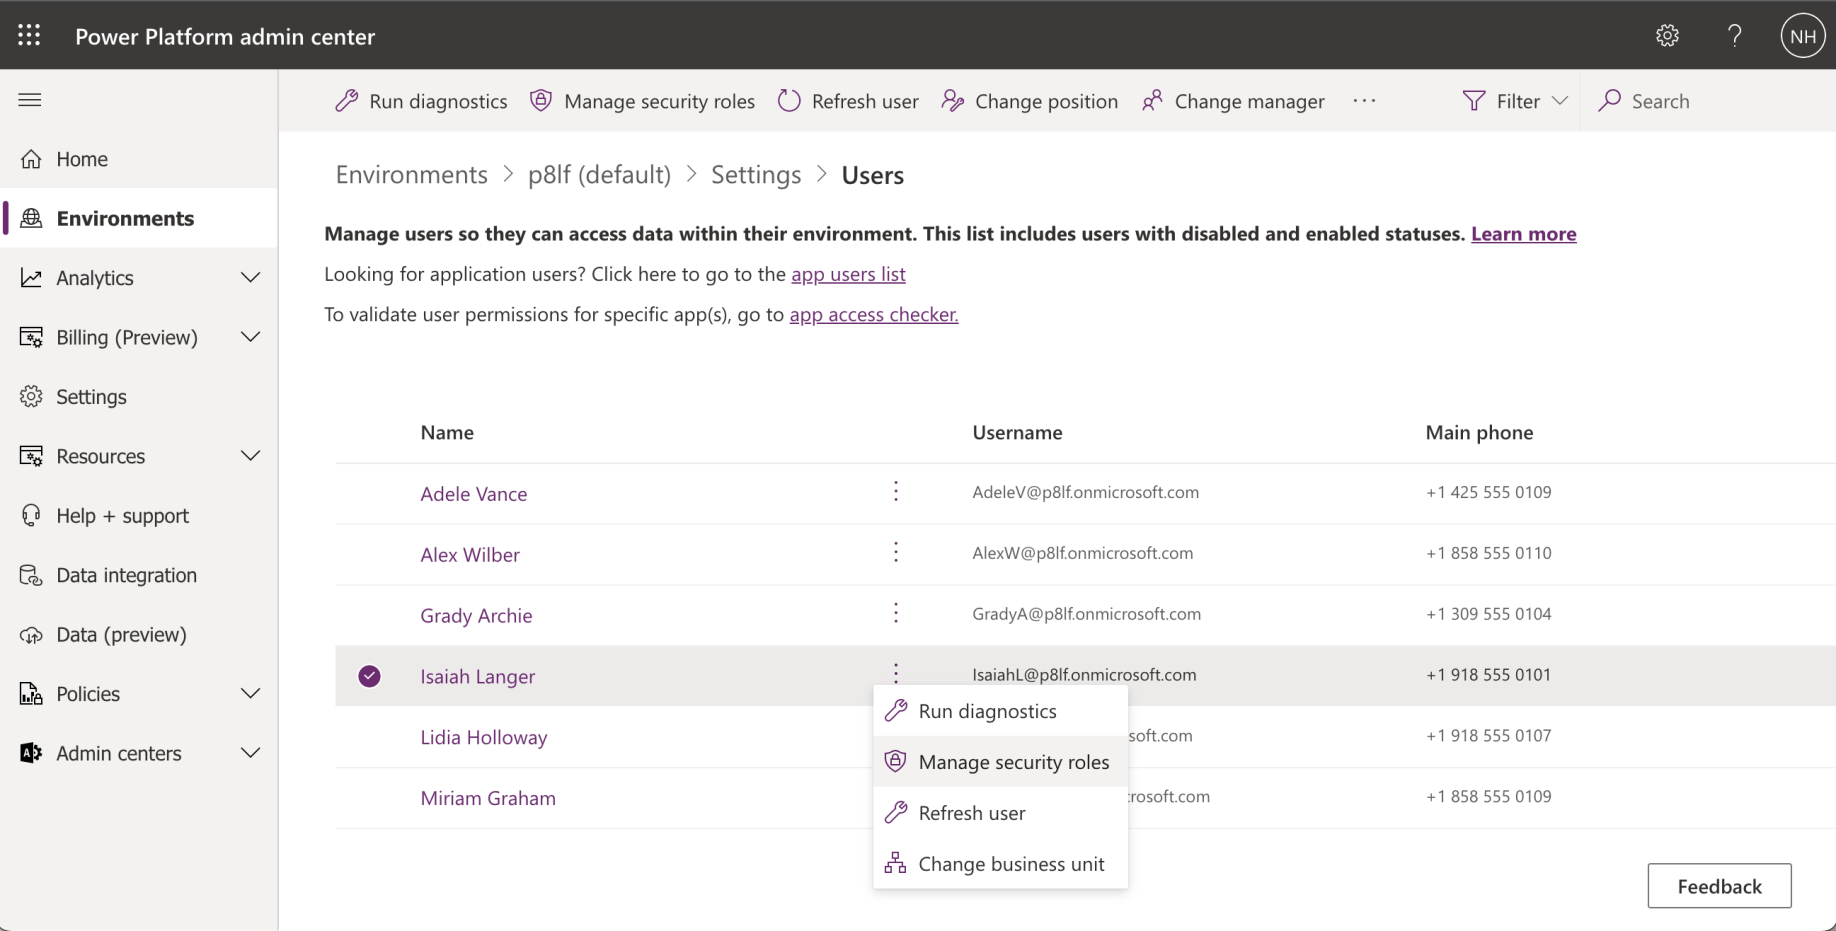Click Change manager in the command bar
Screen dimensions: 1836x931
pos(1233,101)
